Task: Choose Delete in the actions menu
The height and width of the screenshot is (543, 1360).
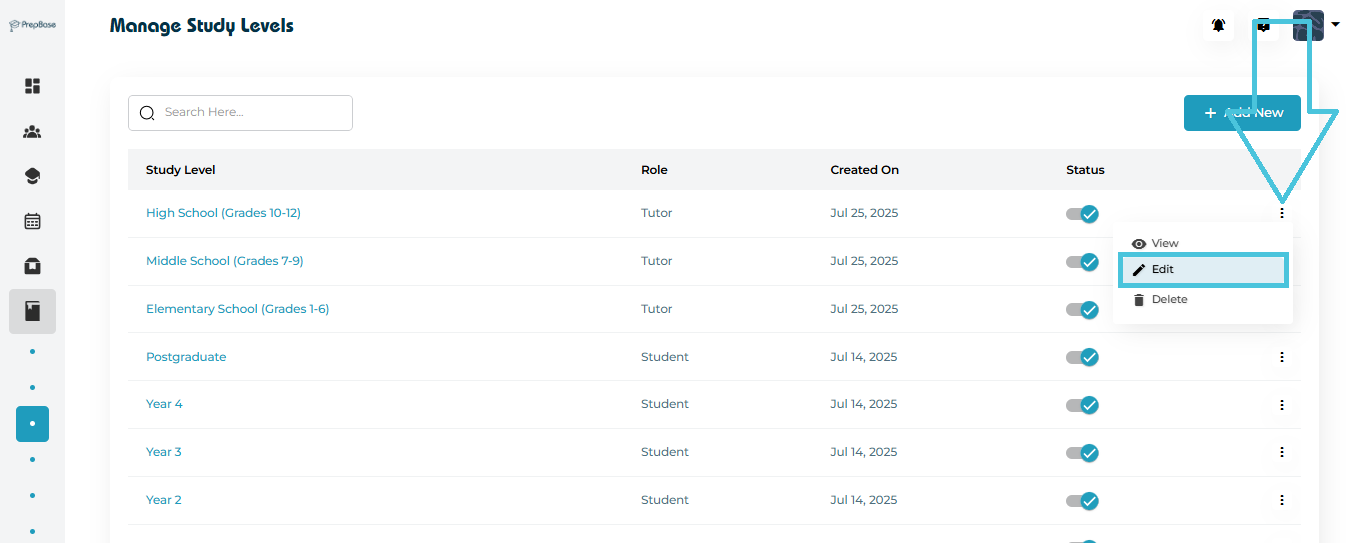Action: click(x=1168, y=300)
